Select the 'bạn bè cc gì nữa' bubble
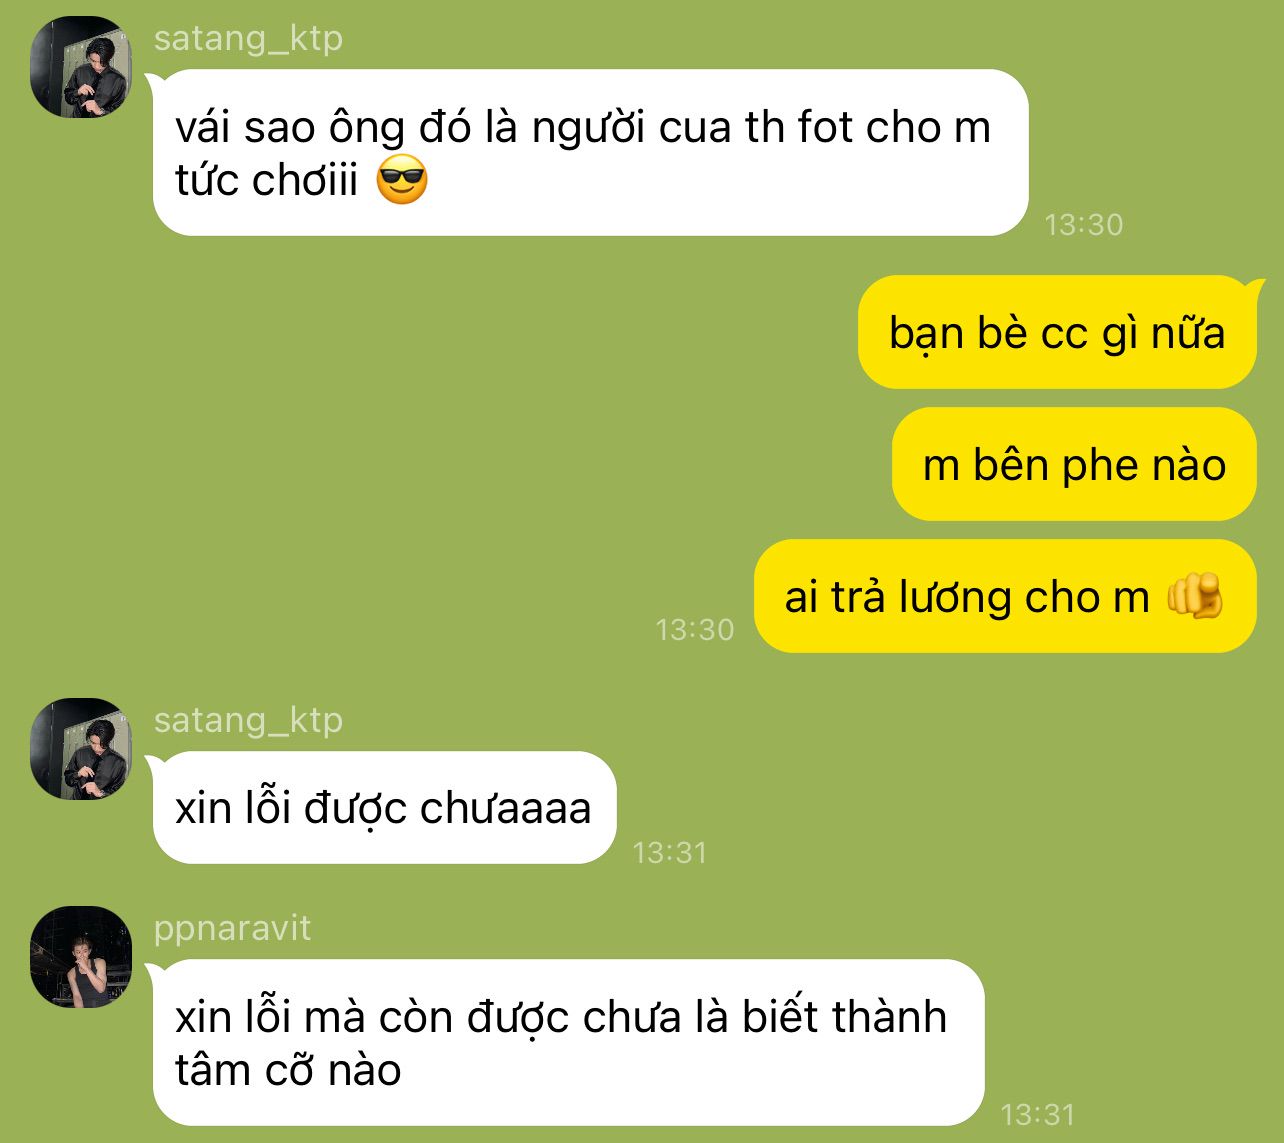Screen dimensions: 1284x1143 tap(1057, 332)
